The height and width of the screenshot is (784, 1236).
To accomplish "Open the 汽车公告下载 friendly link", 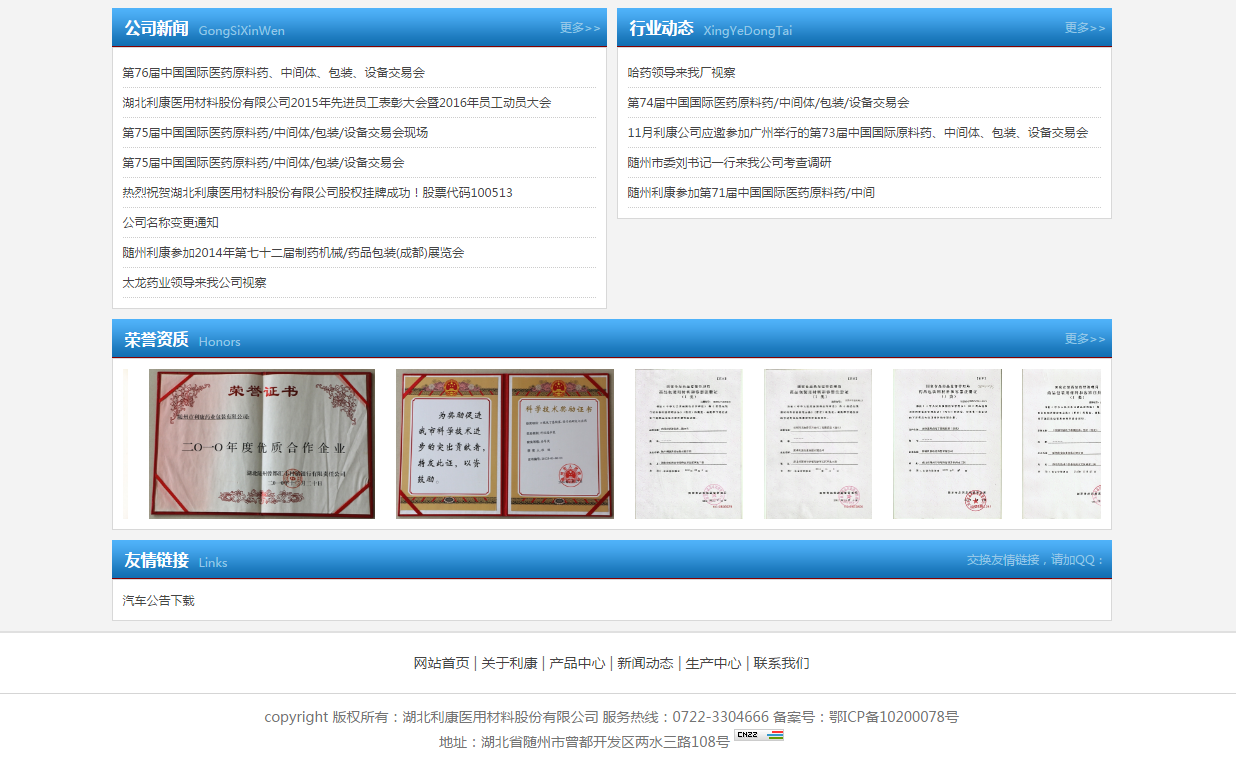I will point(158,601).
